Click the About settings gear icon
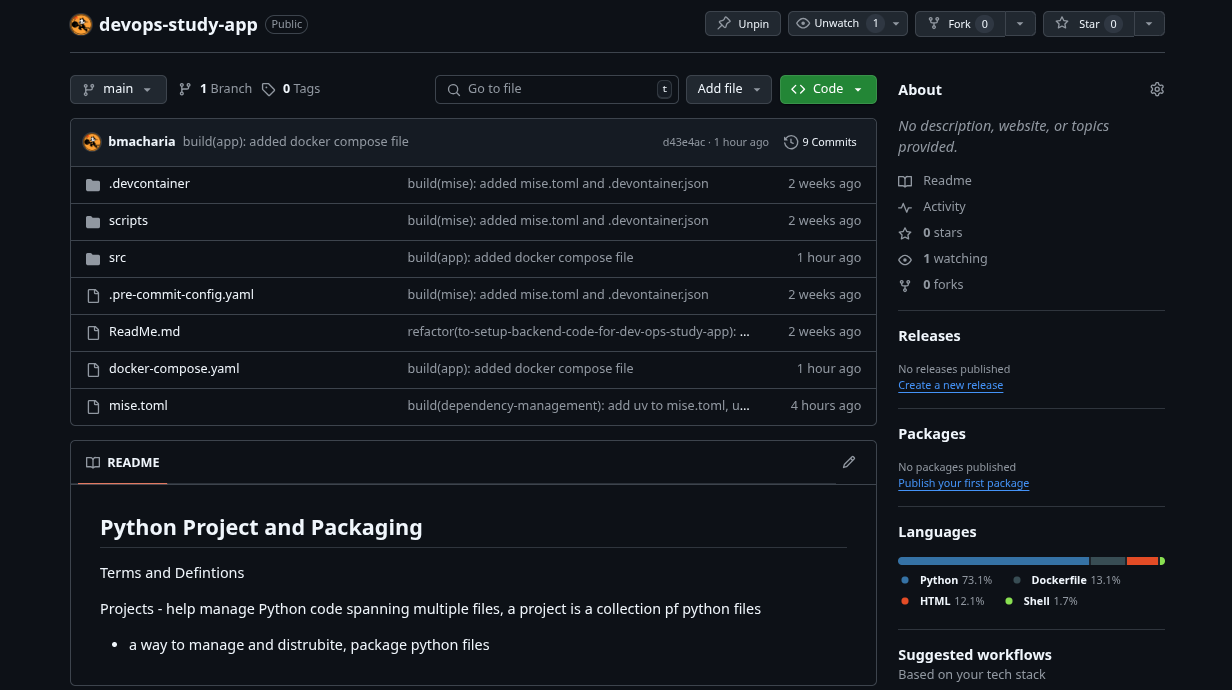This screenshot has width=1232, height=690. (x=1157, y=90)
